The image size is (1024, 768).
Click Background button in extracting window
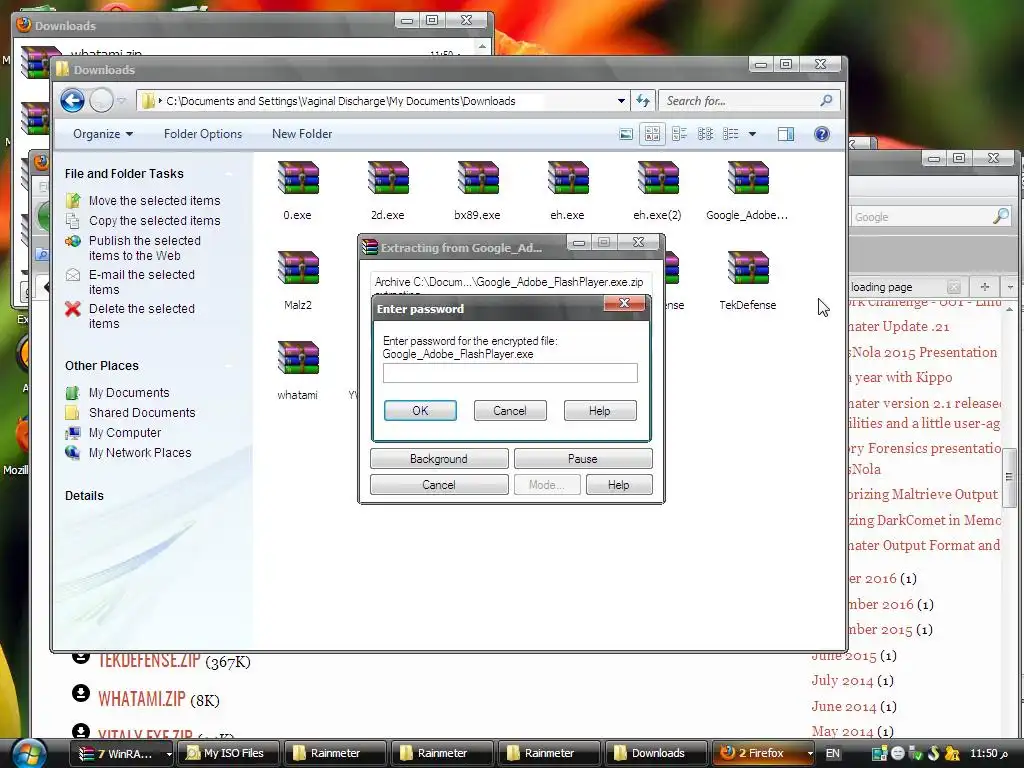[x=439, y=459]
